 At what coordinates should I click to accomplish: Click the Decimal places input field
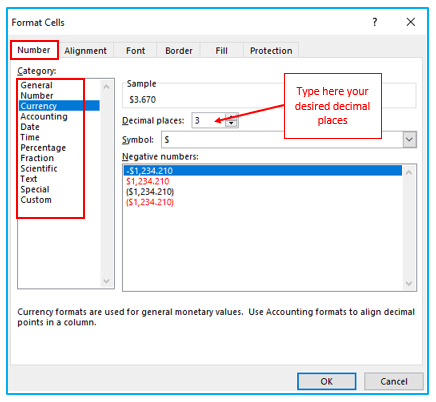tap(208, 120)
